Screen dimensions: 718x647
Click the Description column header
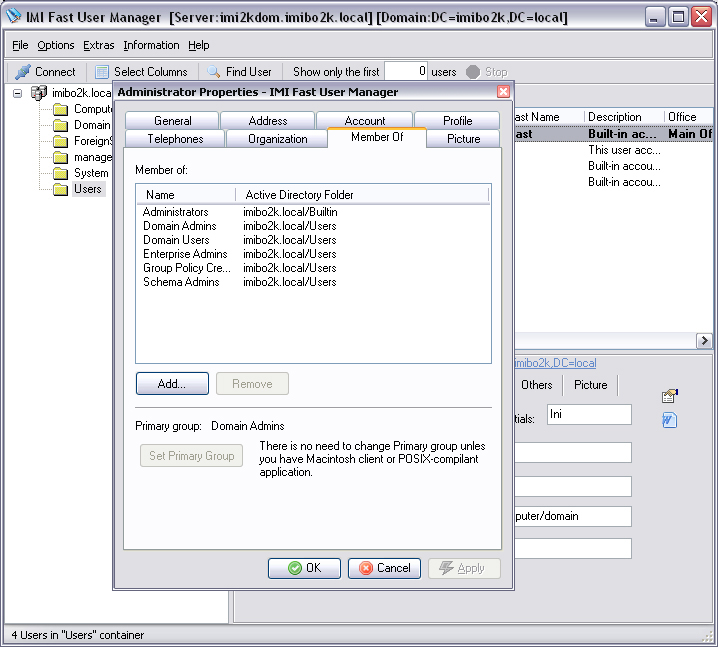click(624, 117)
